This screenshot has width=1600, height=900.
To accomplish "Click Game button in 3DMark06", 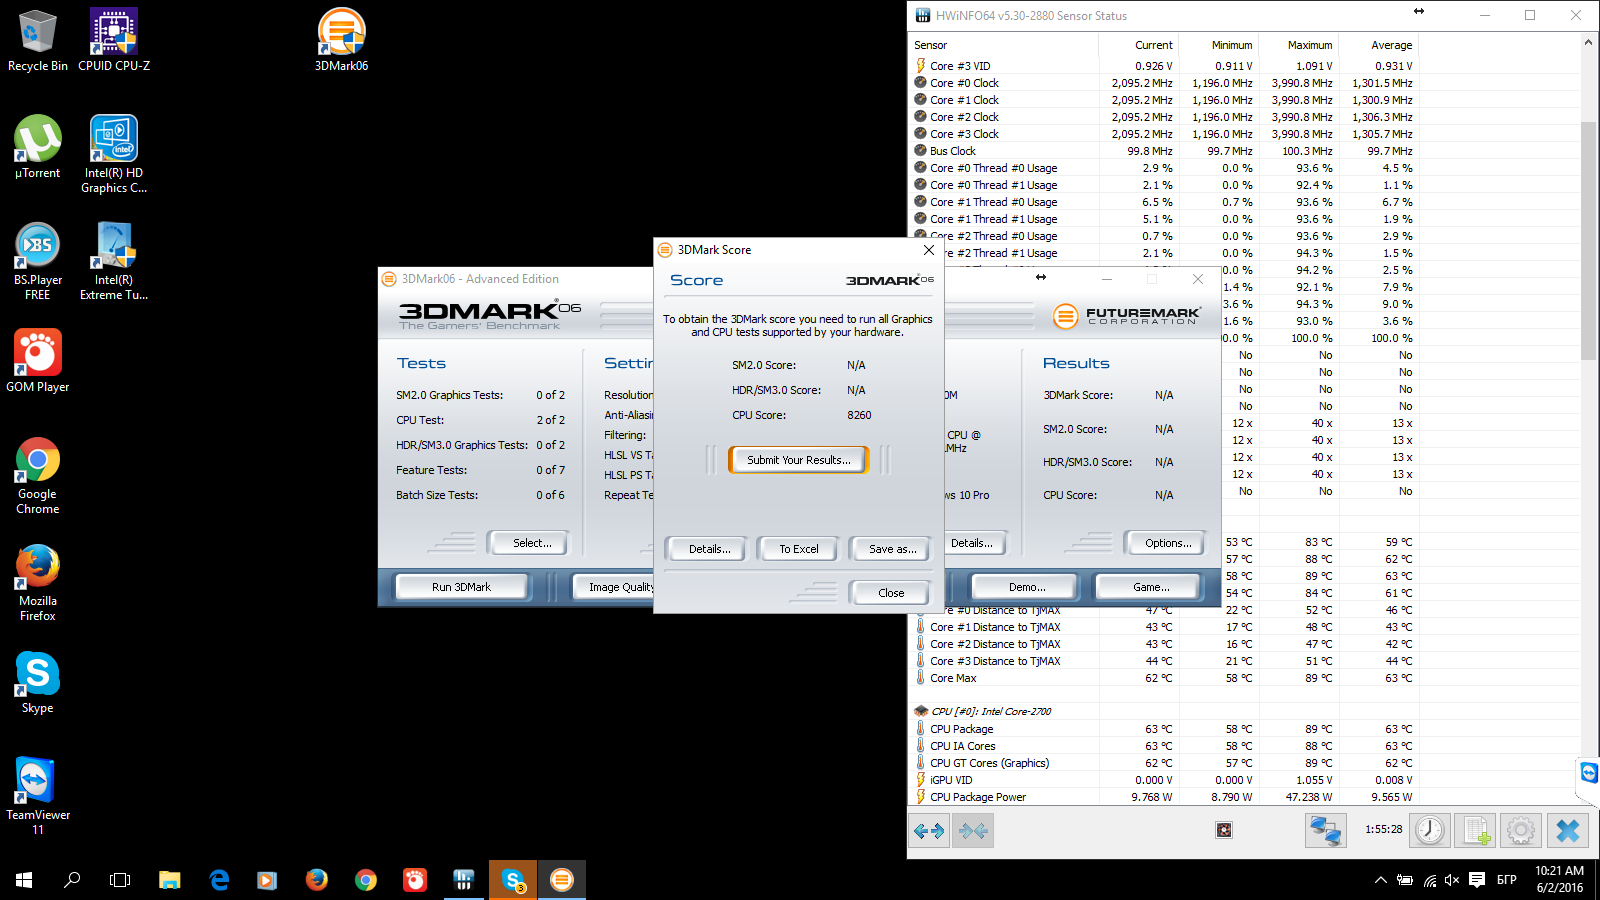I will tap(1148, 587).
